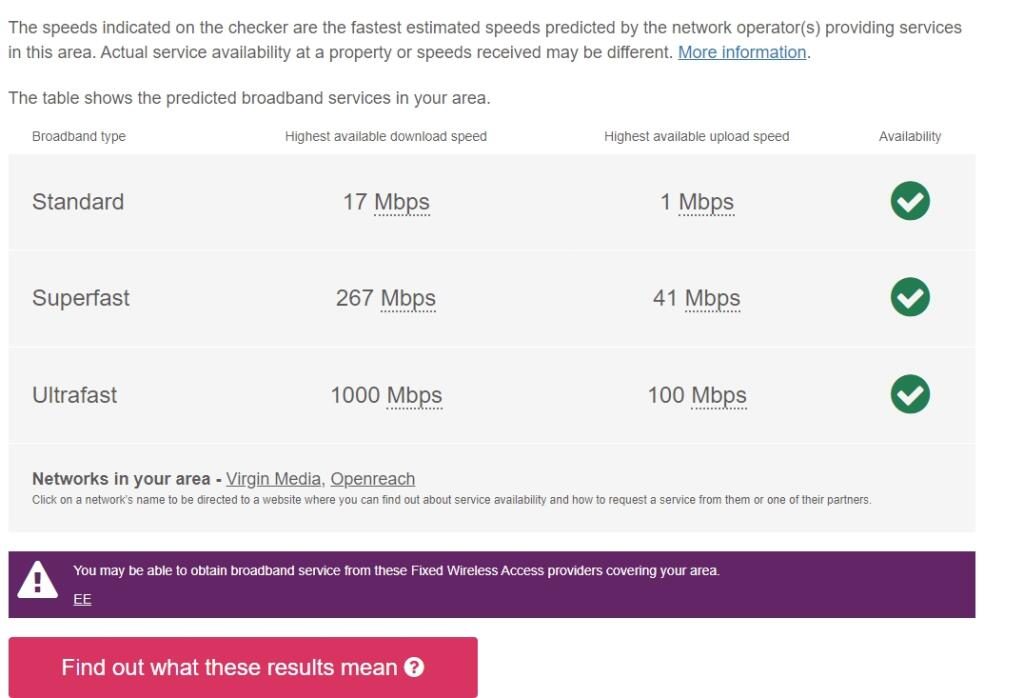Viewport: 1024px width, 698px height.
Task: Select the Ultrafast broadband type label
Action: point(74,395)
